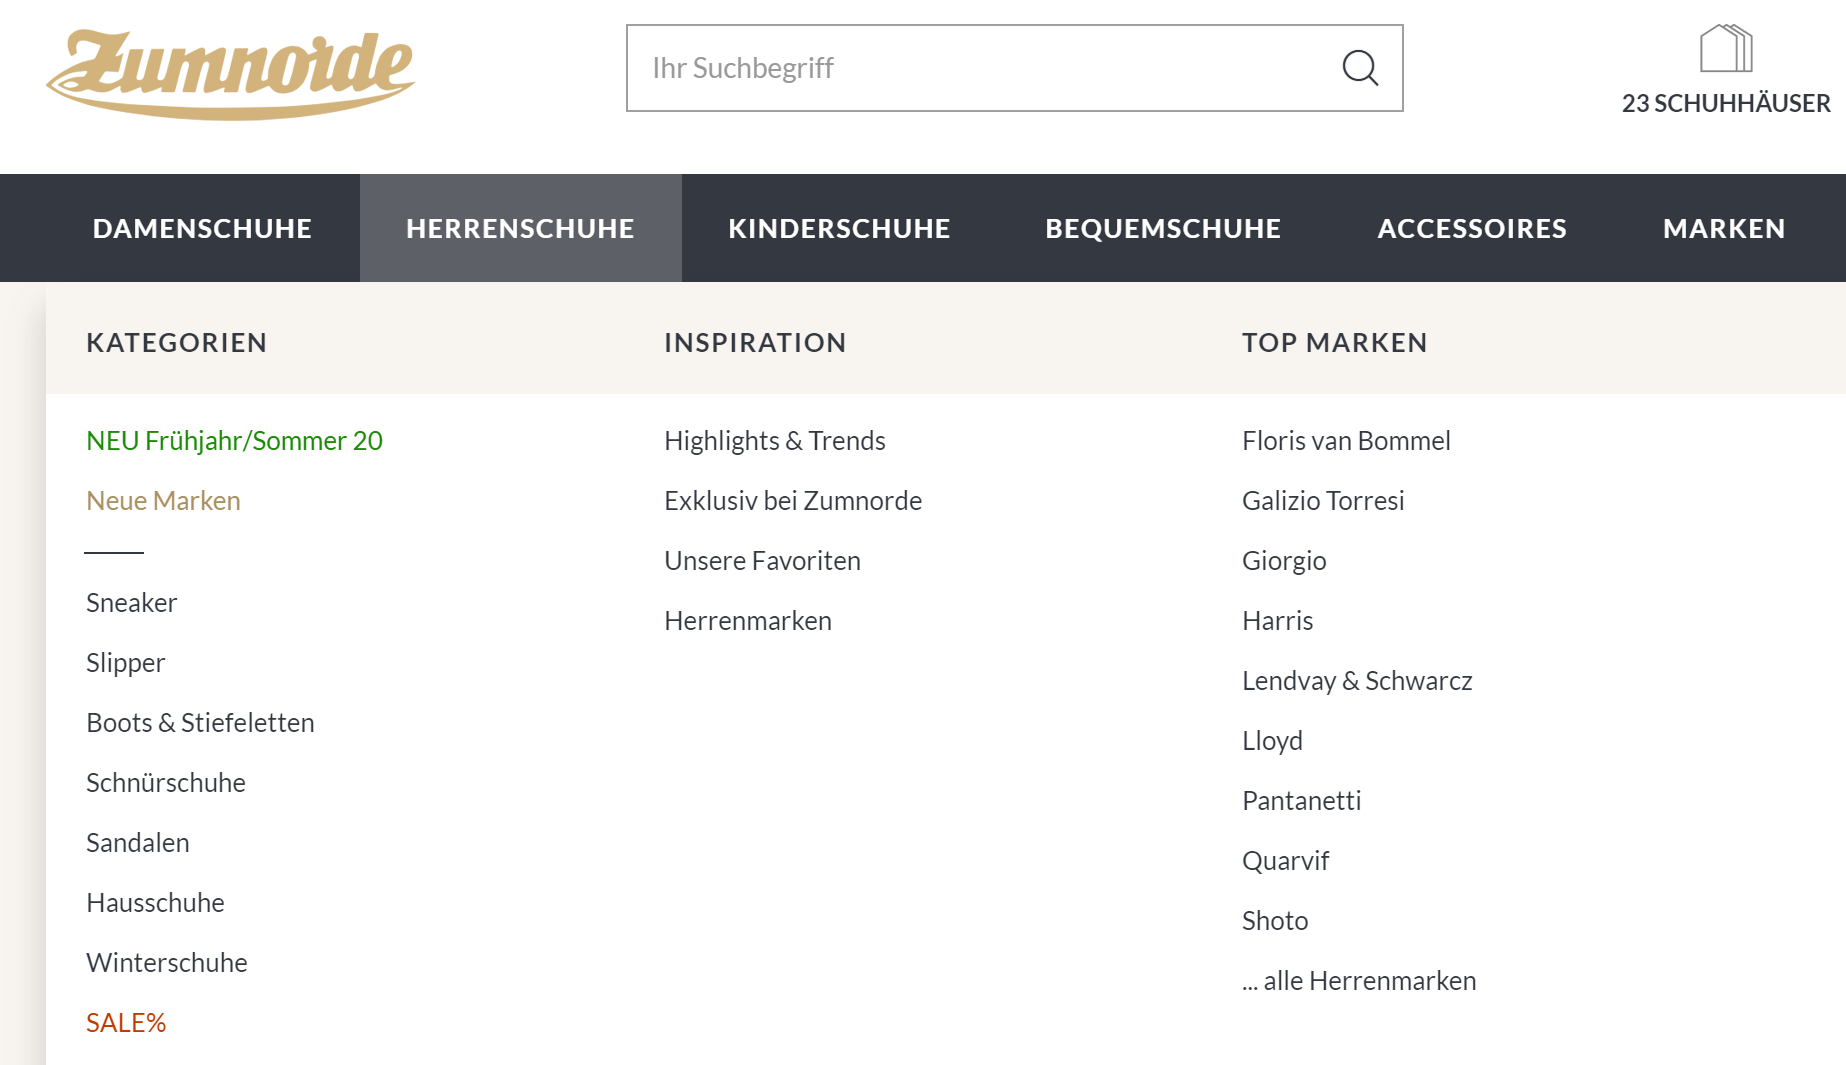Viewport: 1846px width, 1065px height.
Task: Open NEU Frühjahr/Sommer 20 category
Action: tap(234, 441)
